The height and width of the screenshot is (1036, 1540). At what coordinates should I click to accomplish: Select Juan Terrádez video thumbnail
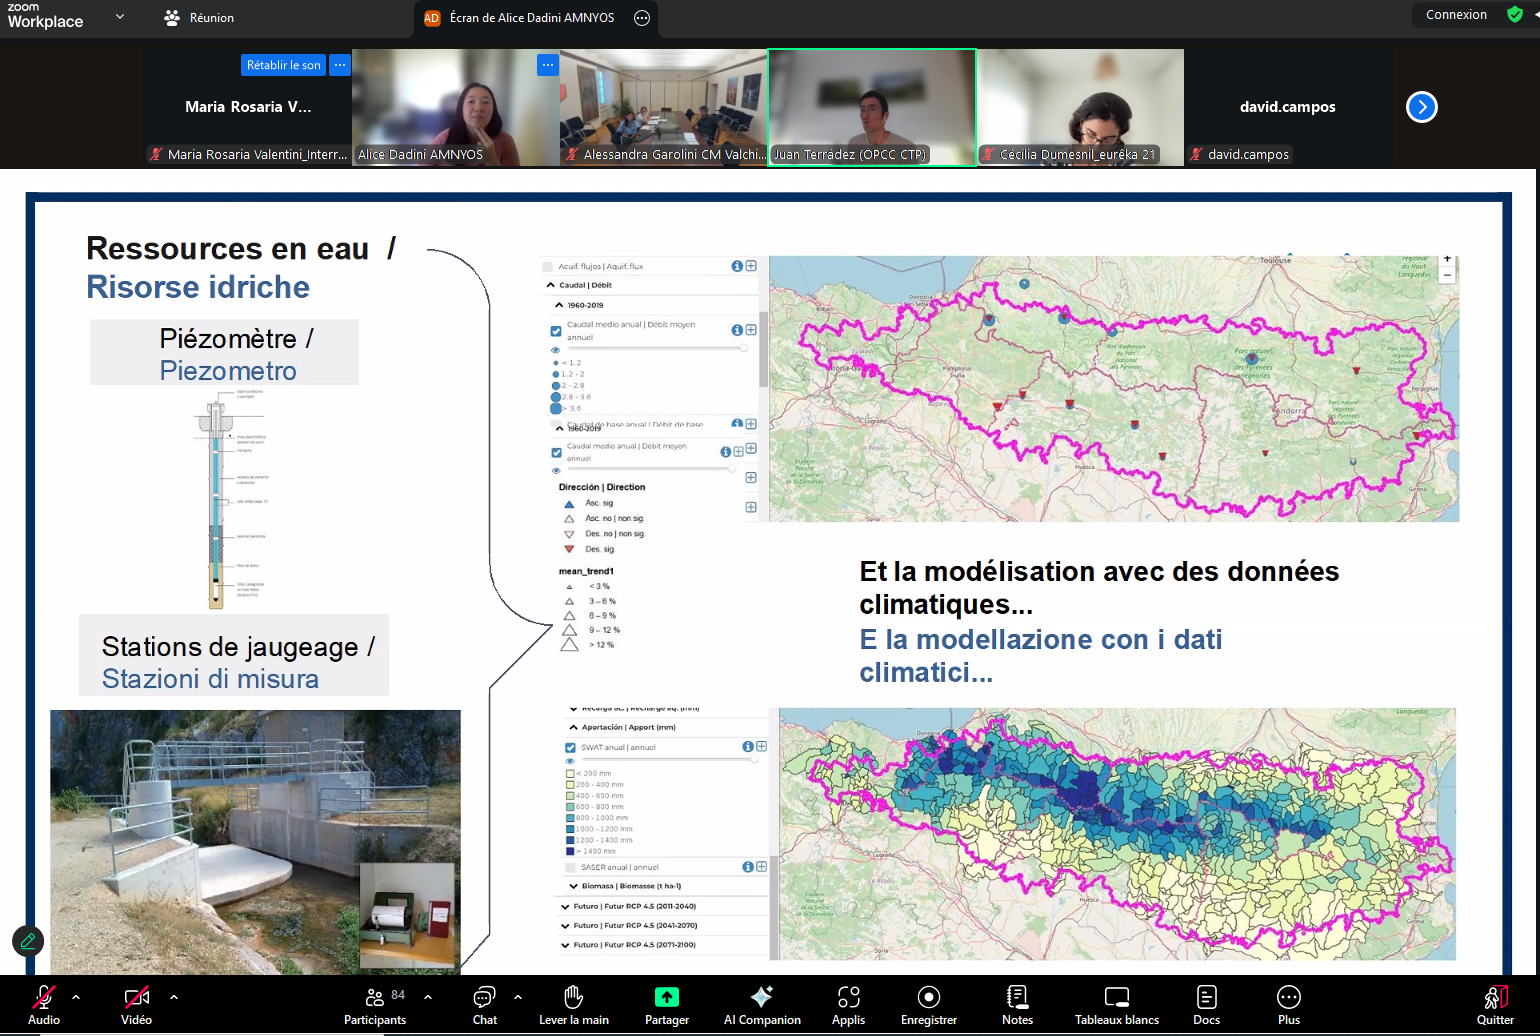pyautogui.click(x=872, y=107)
